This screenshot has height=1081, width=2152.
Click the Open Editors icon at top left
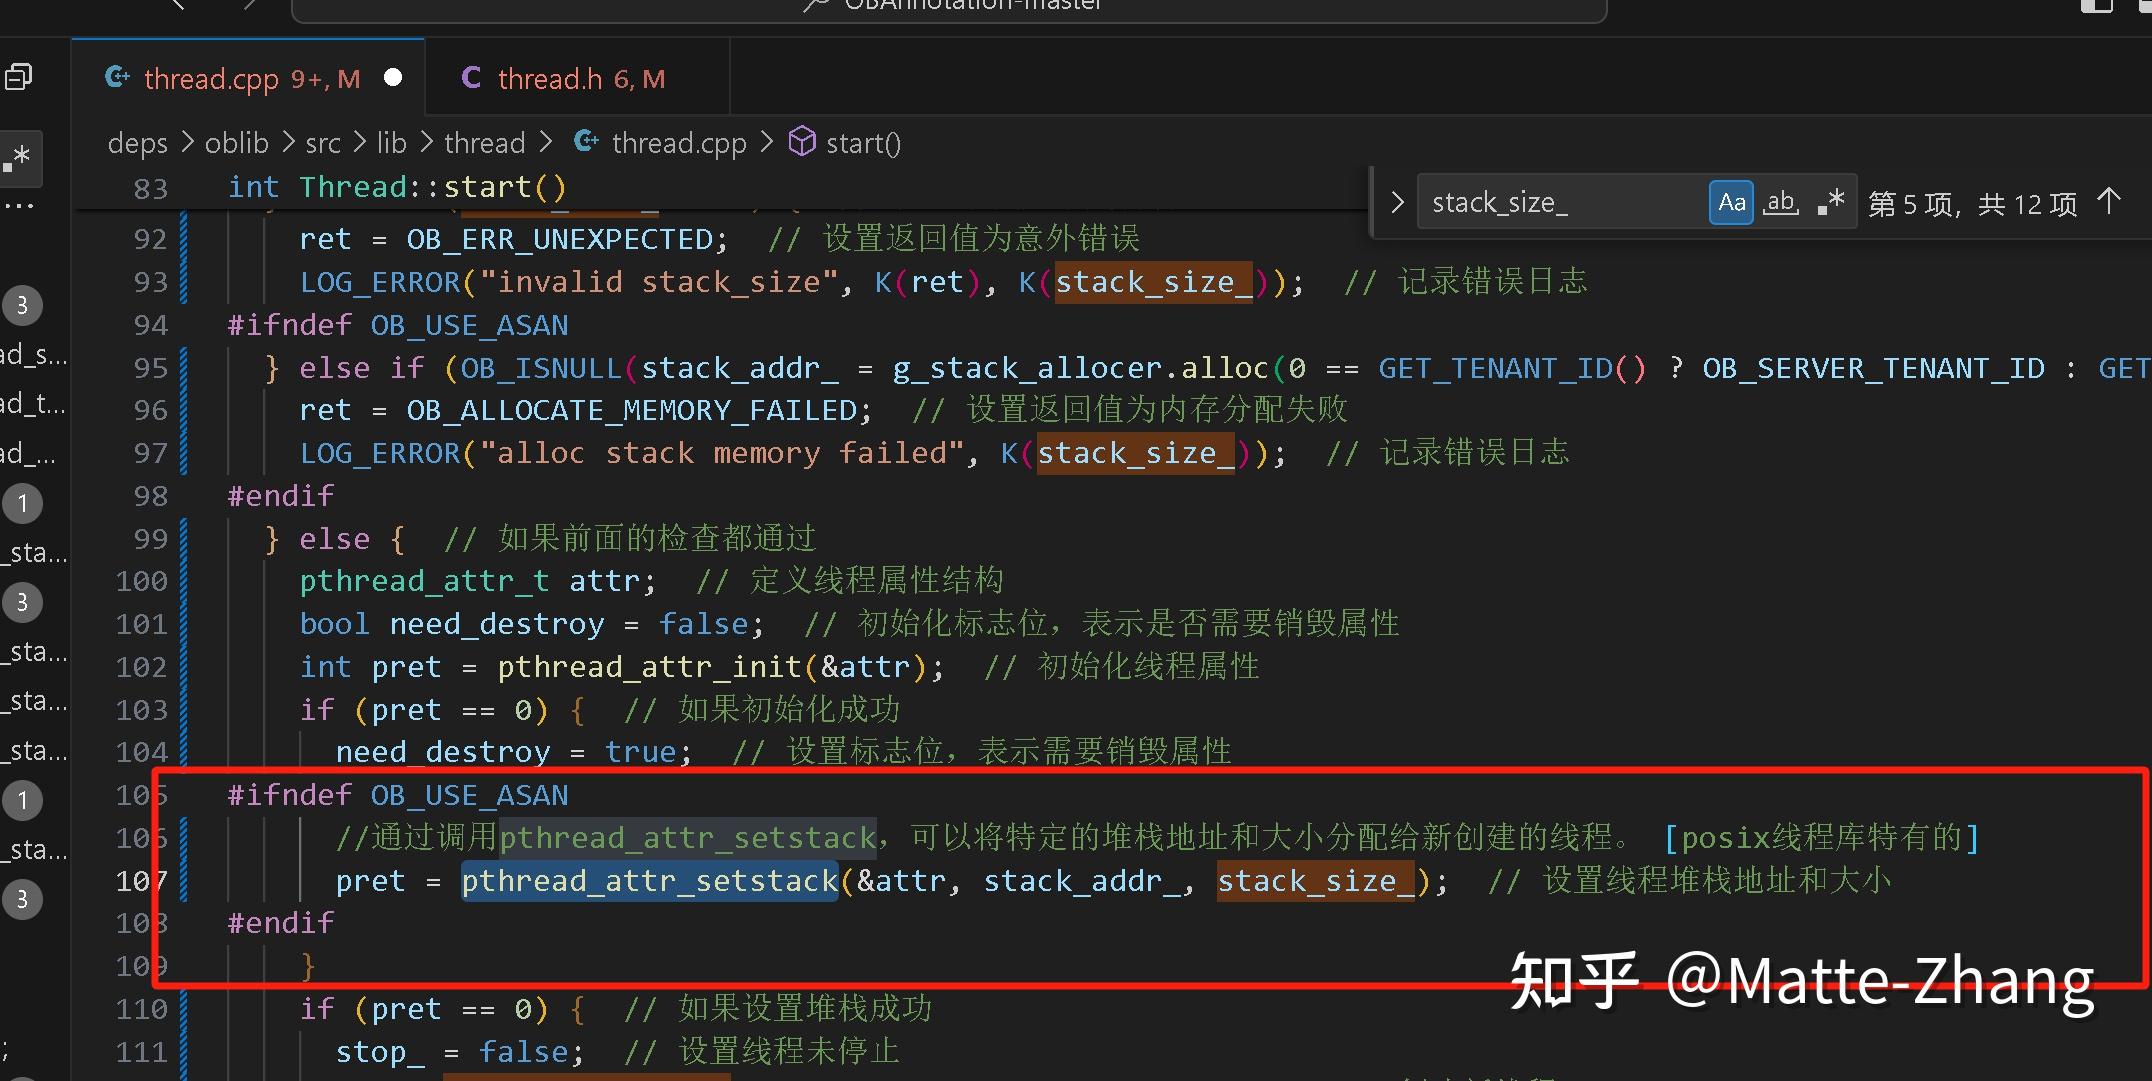[19, 76]
